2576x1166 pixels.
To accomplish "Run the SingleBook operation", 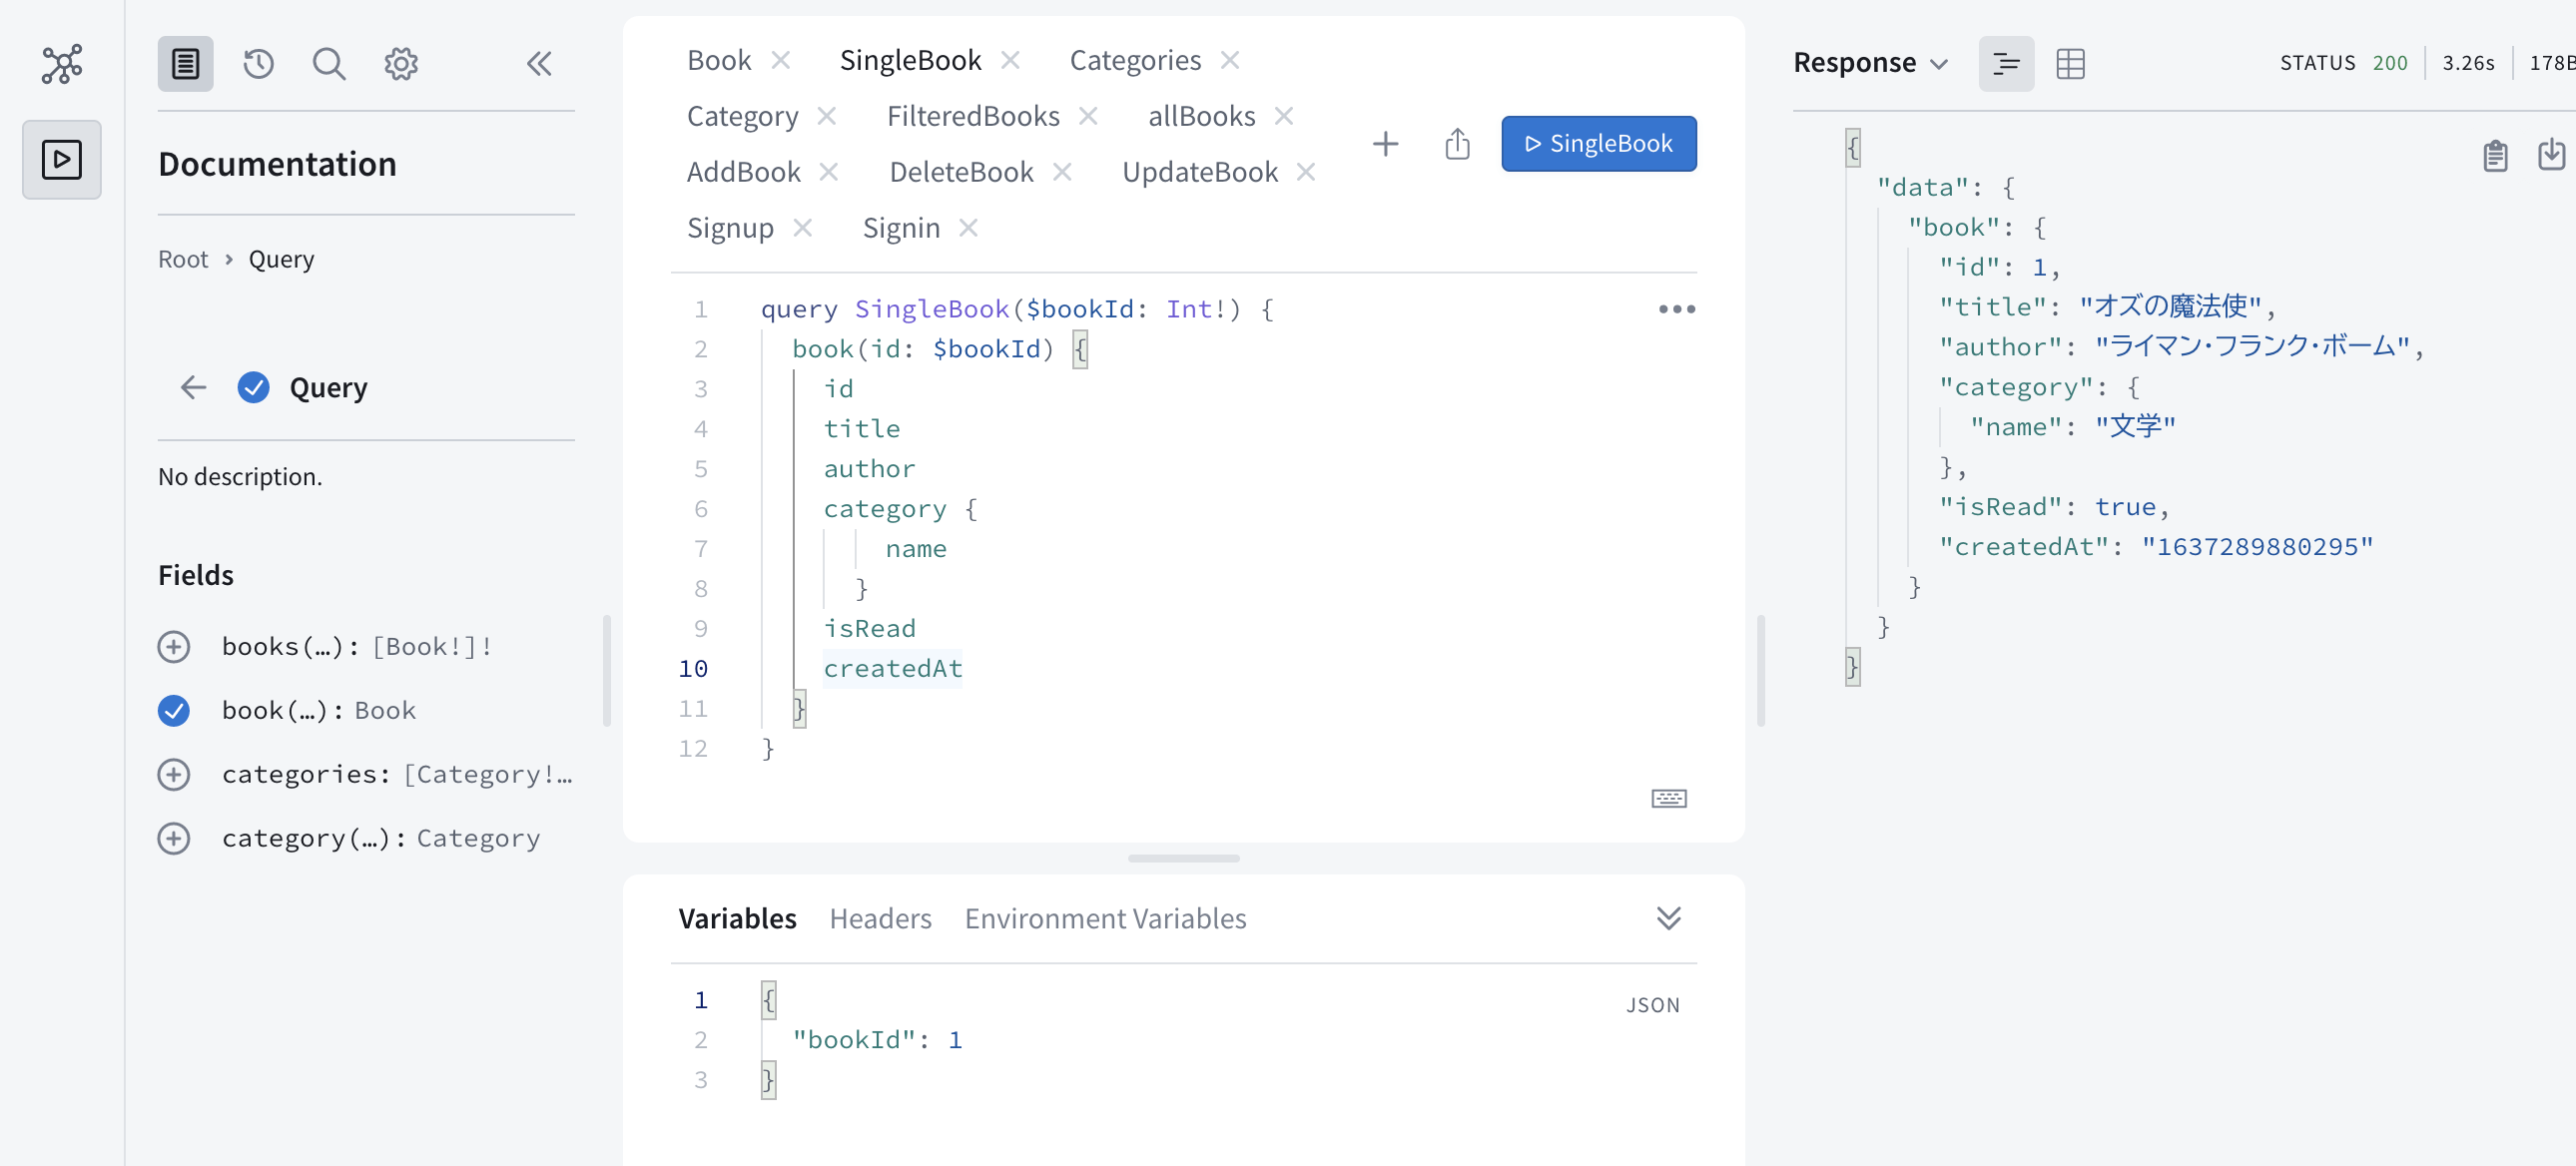I will point(1598,144).
